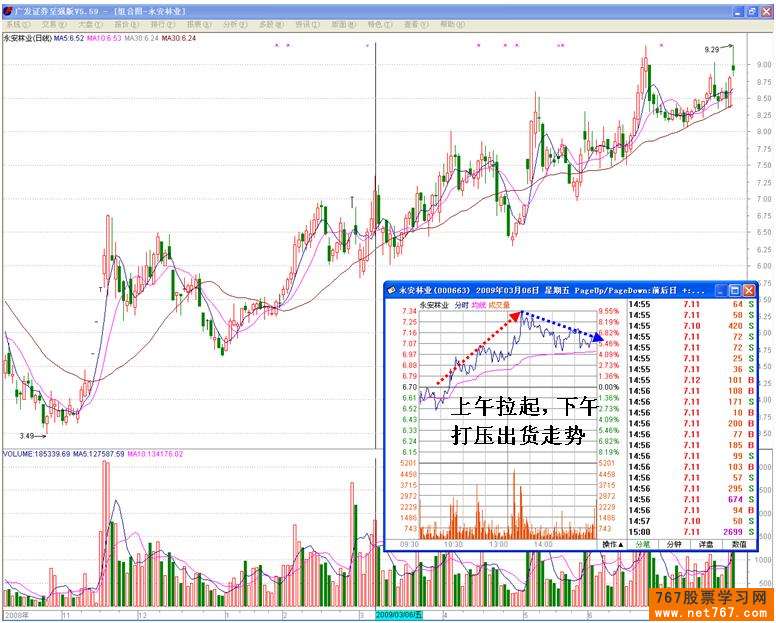This screenshot has width=776, height=623.
Task: Toggle the 均线 legend in popup chart
Action: pyautogui.click(x=479, y=305)
